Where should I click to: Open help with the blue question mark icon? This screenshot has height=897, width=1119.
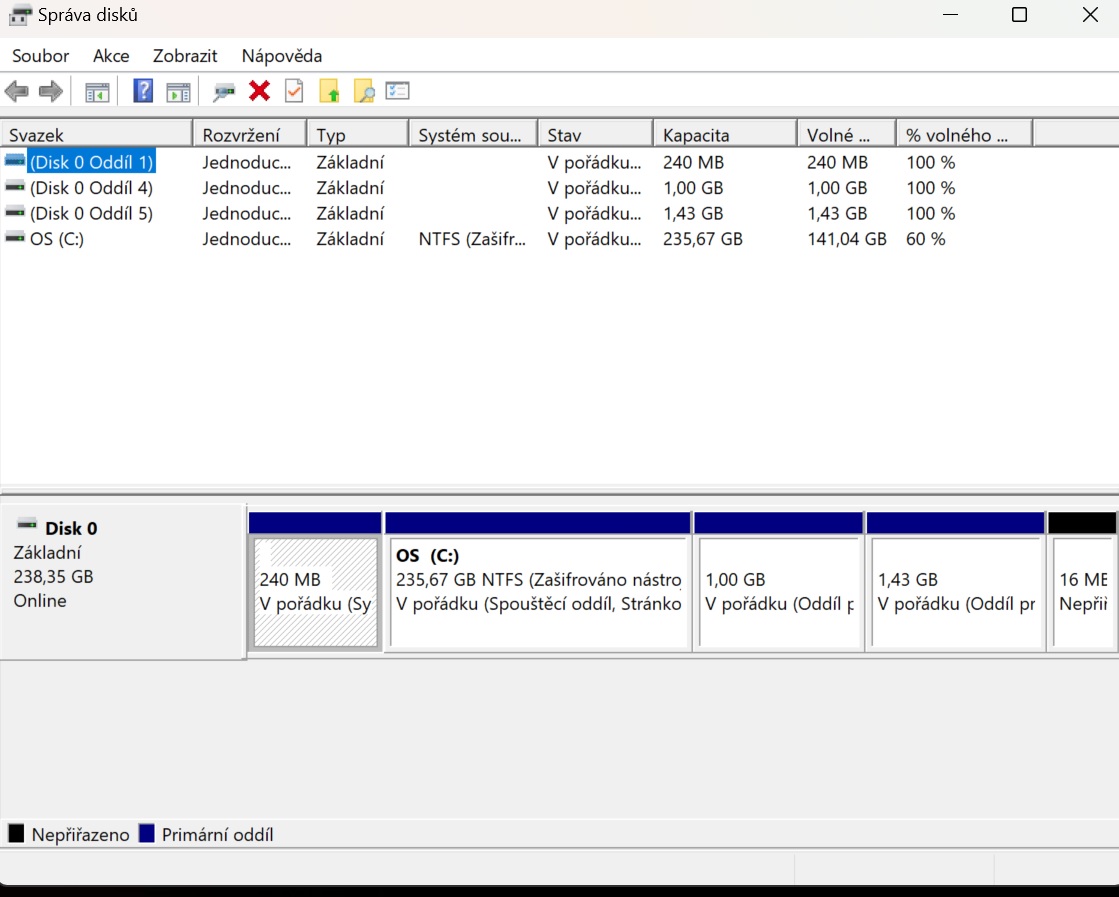[143, 92]
